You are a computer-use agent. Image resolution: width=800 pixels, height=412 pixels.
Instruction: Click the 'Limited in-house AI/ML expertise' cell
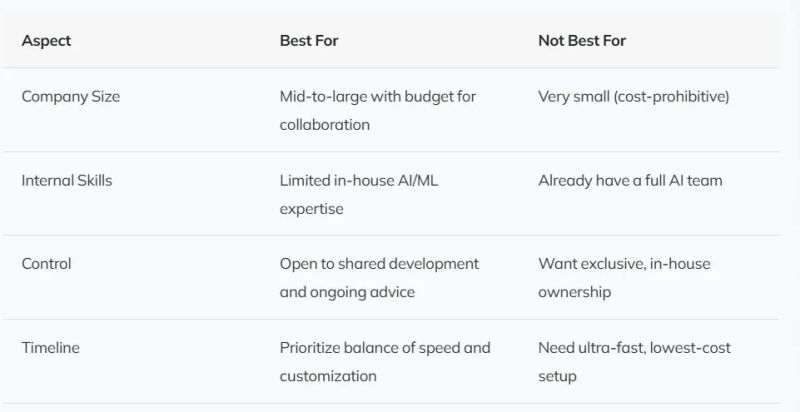click(357, 181)
